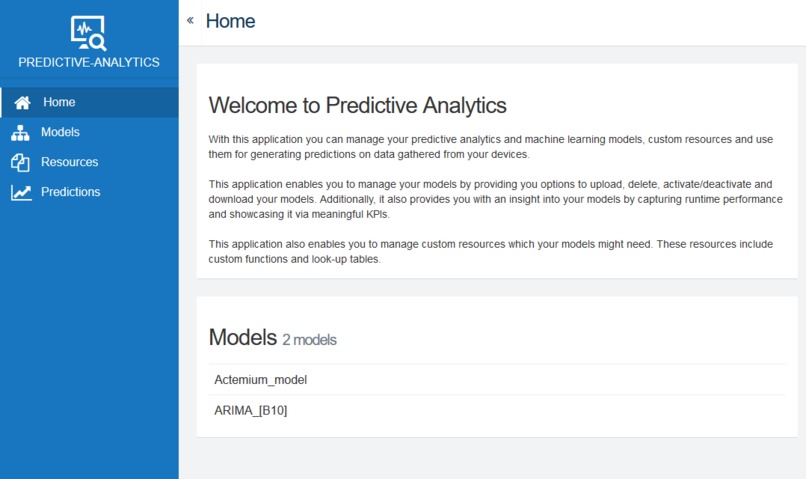Open the Home menu item
Image resolution: width=806 pixels, height=479 pixels.
point(59,102)
